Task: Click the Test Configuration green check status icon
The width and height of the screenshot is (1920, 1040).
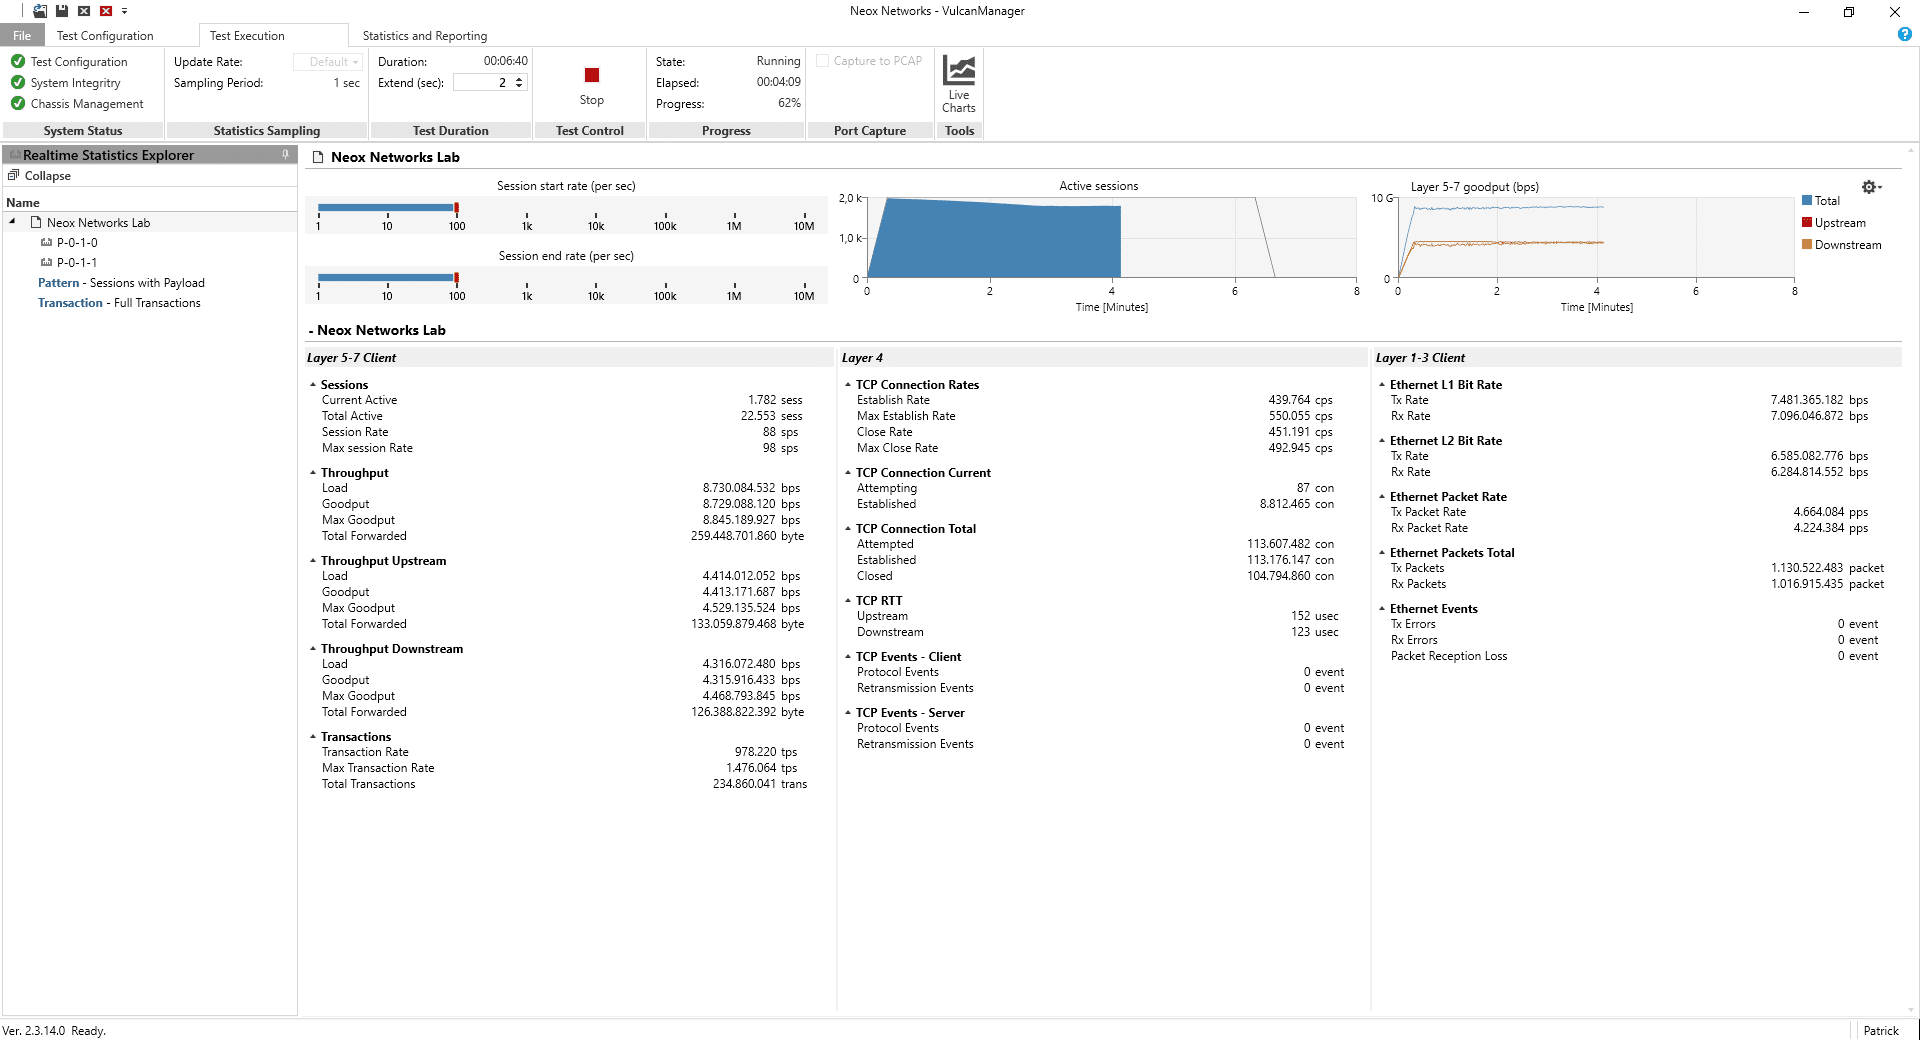Action: pos(18,61)
